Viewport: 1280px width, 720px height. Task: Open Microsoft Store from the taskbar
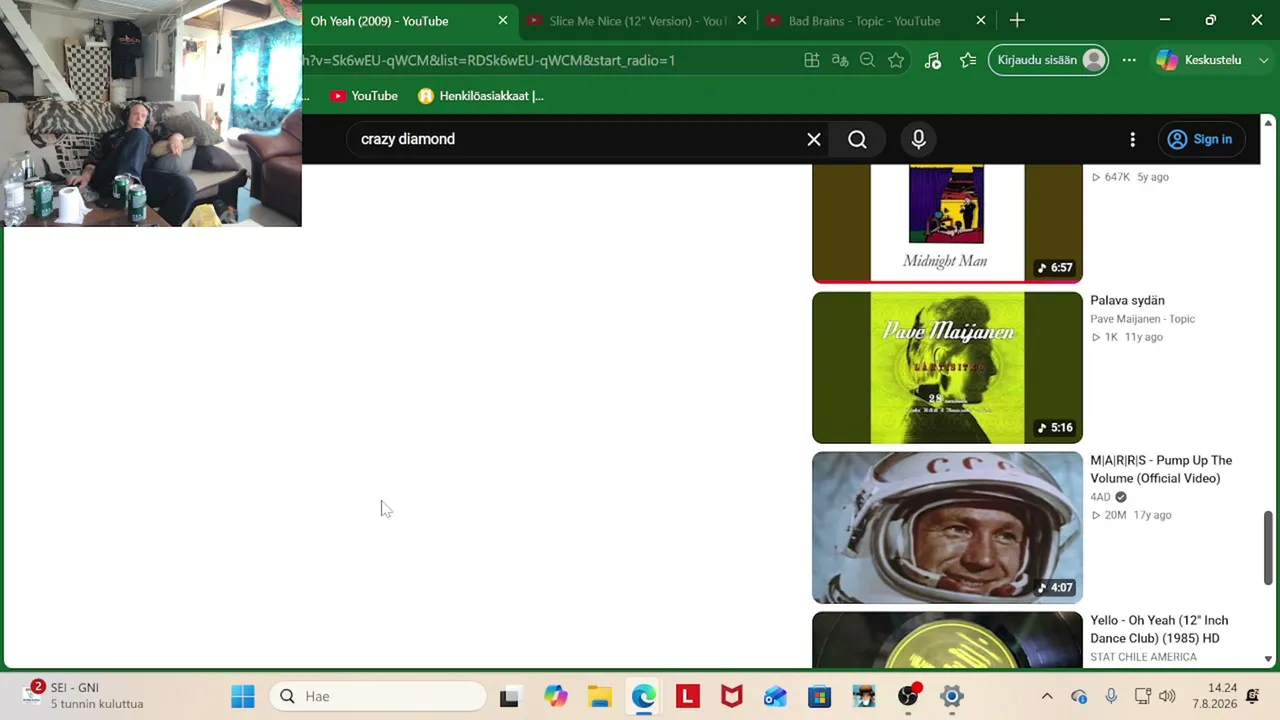[x=820, y=696]
